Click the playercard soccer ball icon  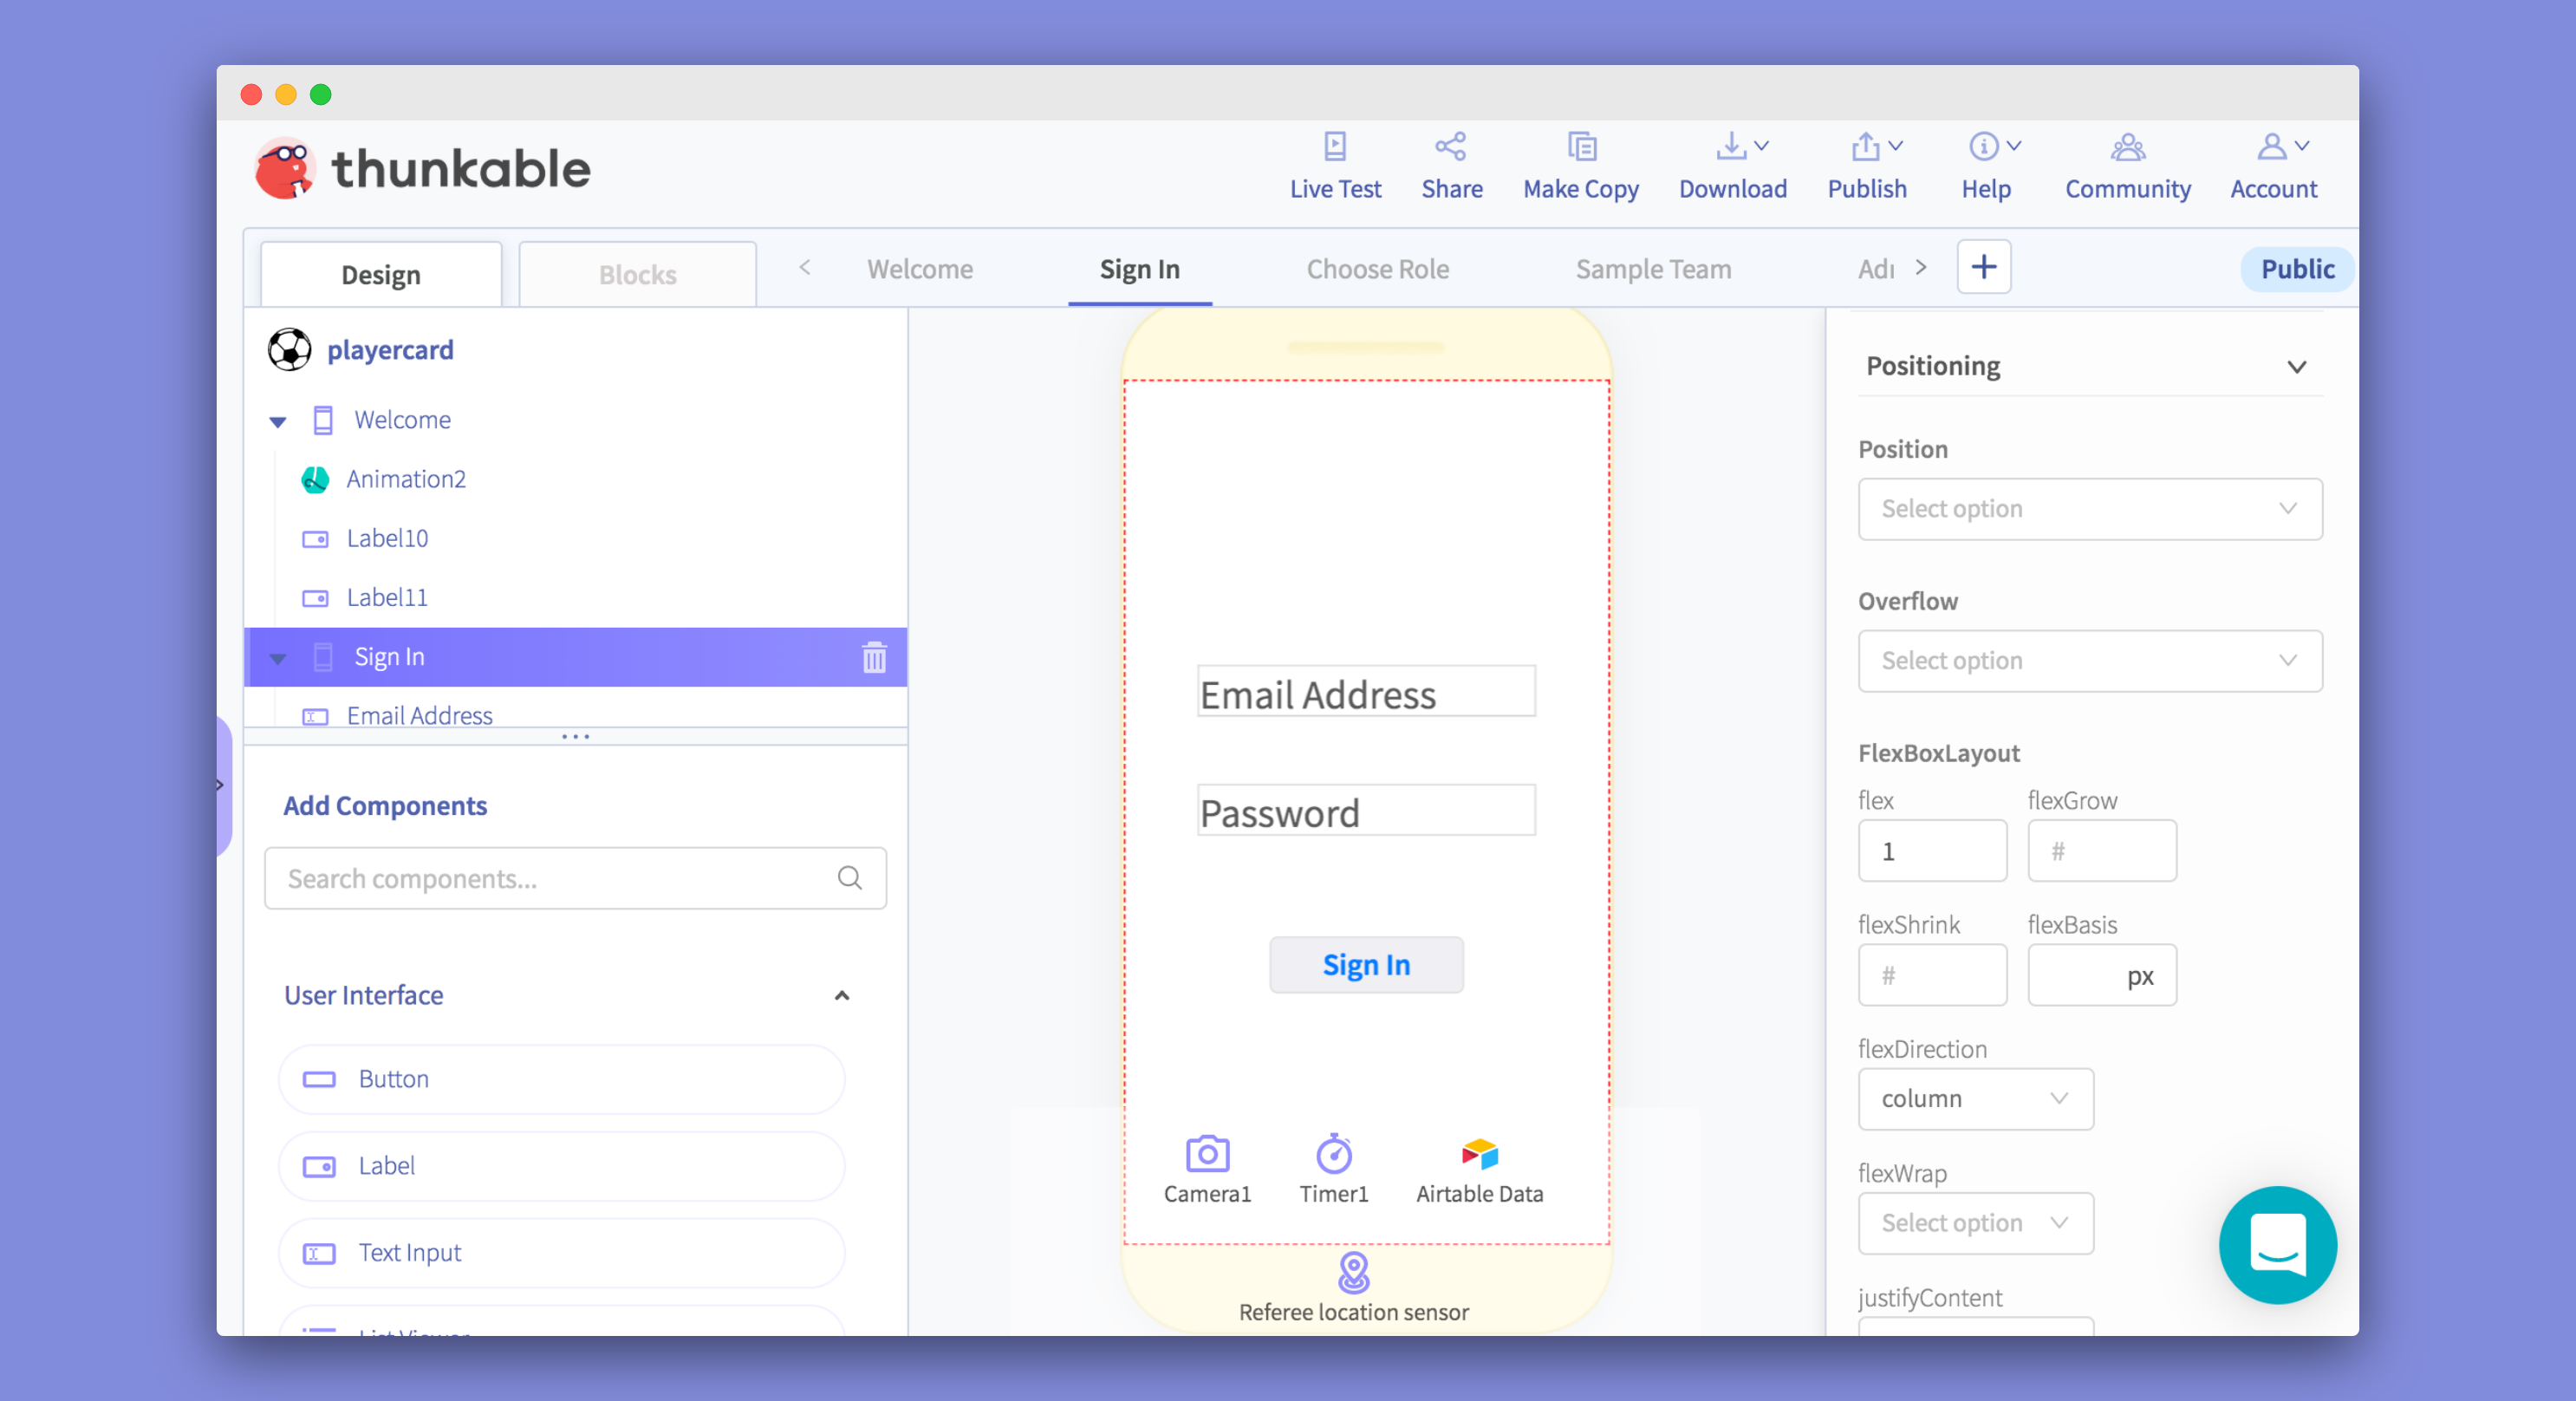289,350
